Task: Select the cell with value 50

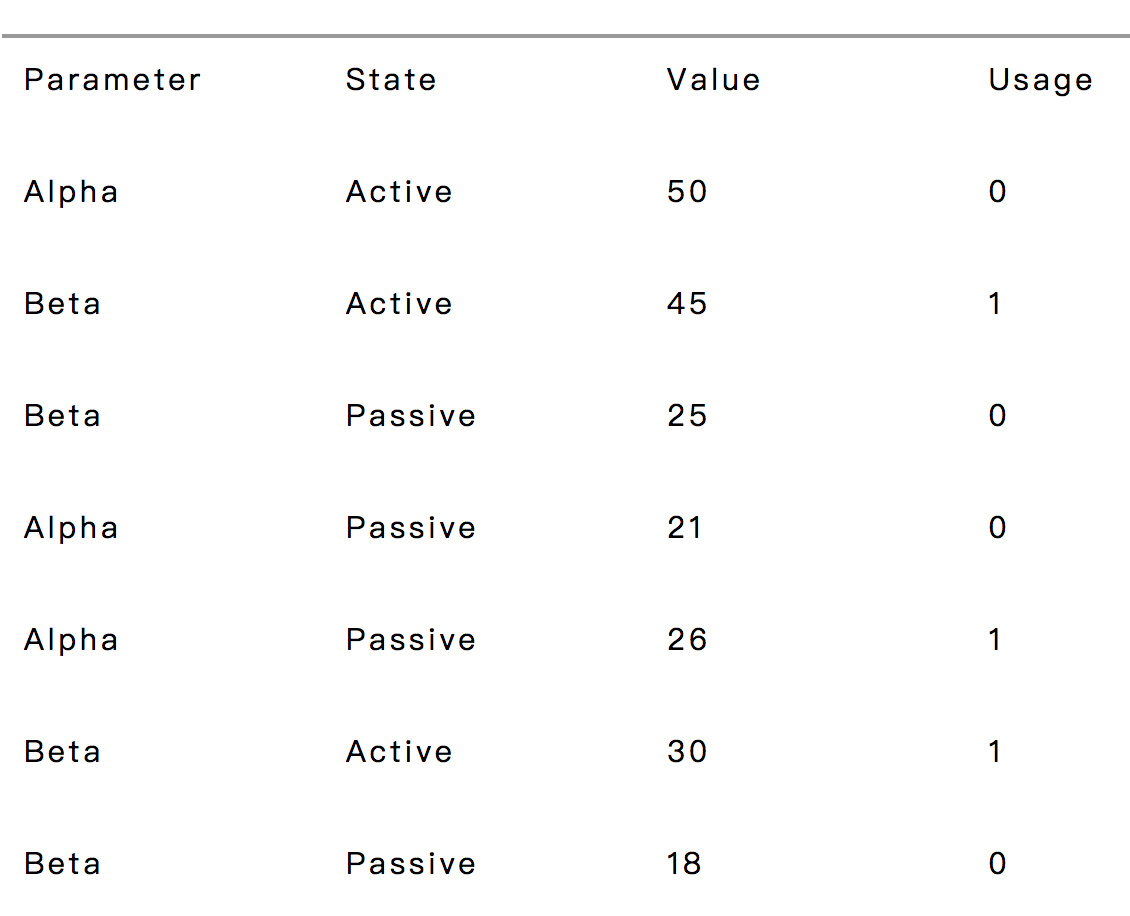Action: [687, 192]
